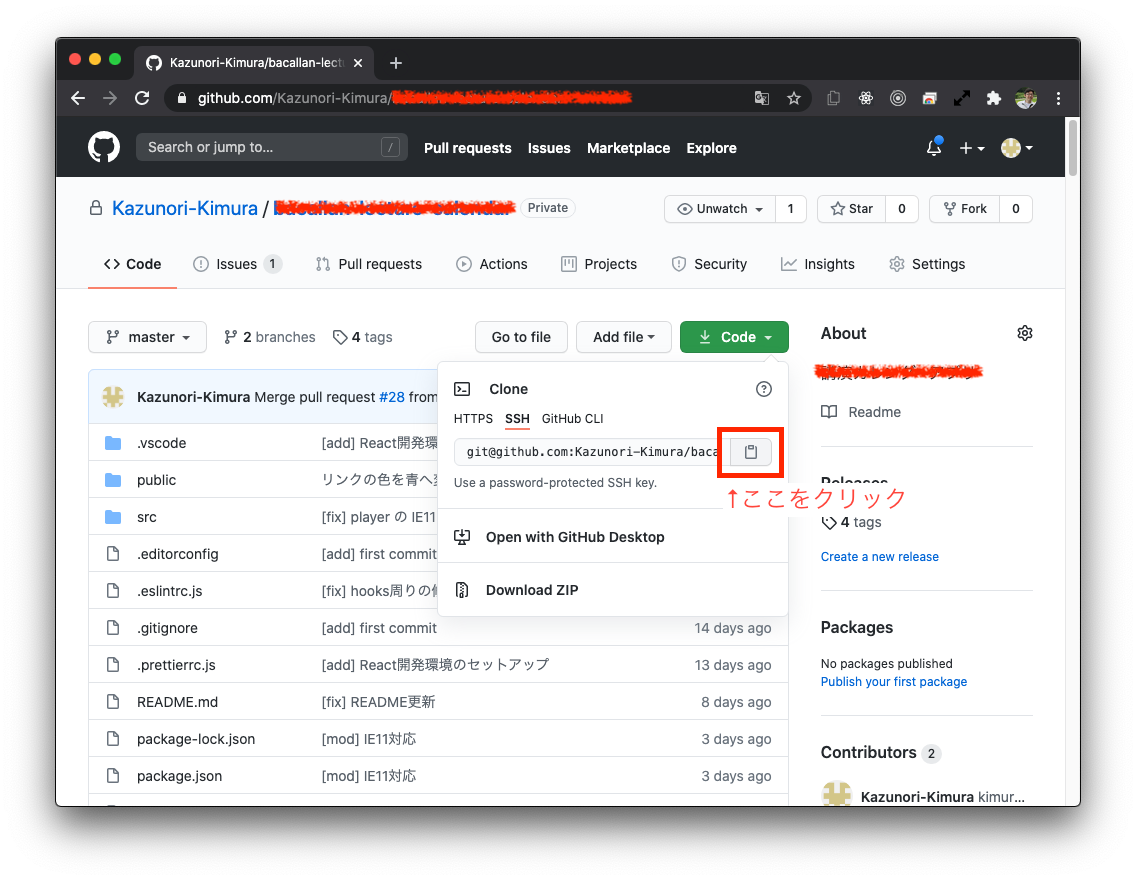Click the GitHub Desktop icon
The width and height of the screenshot is (1136, 880).
click(462, 537)
